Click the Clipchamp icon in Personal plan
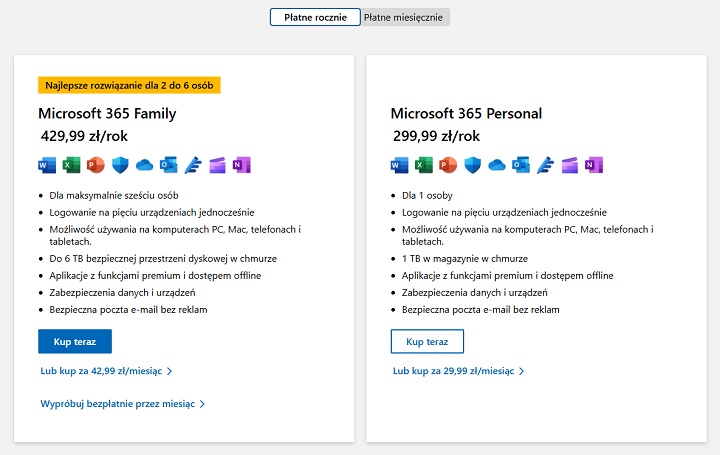The height and width of the screenshot is (455, 720). [569, 165]
